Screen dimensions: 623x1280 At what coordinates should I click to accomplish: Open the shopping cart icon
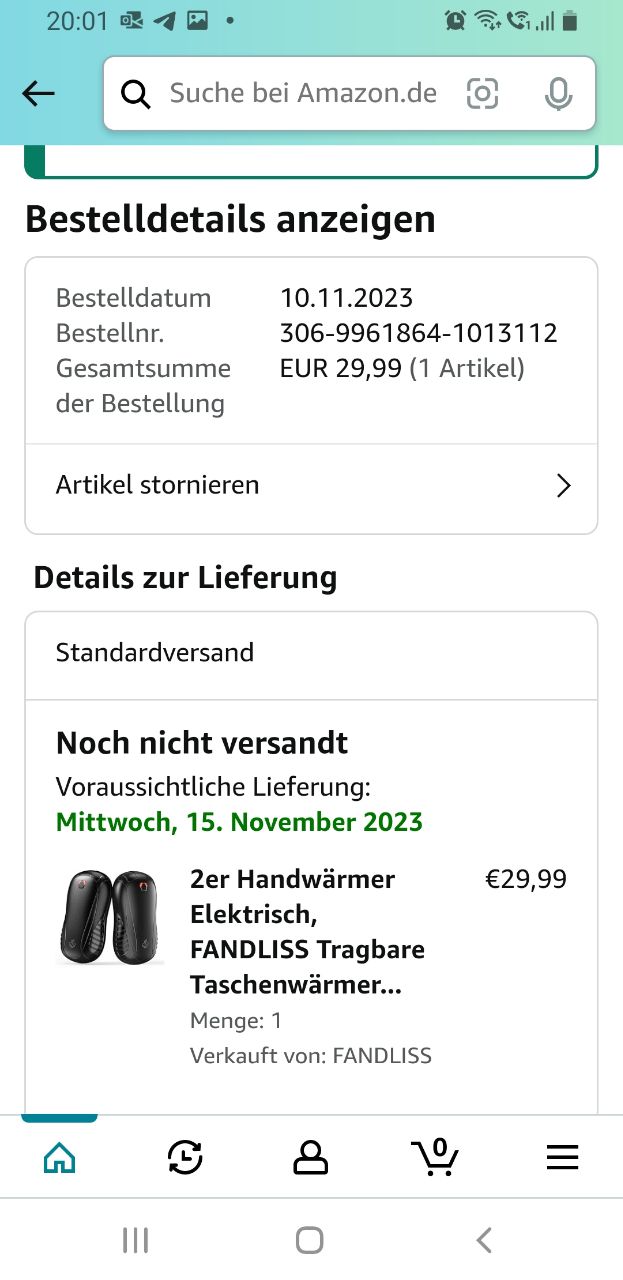tap(436, 1158)
